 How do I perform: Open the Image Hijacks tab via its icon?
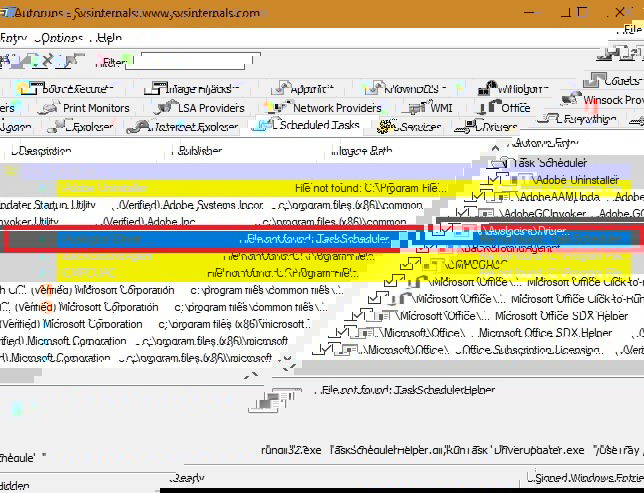point(155,88)
